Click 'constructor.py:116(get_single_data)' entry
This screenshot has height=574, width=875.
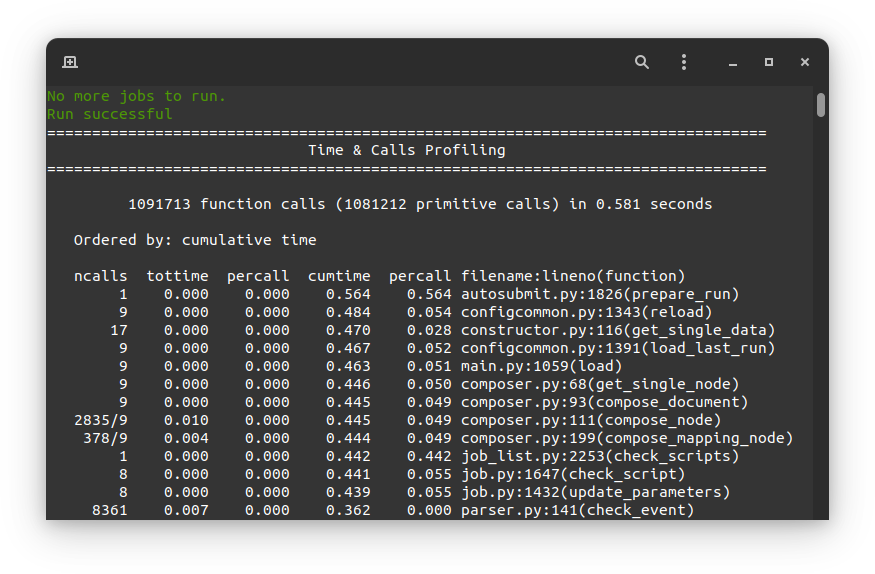618,330
